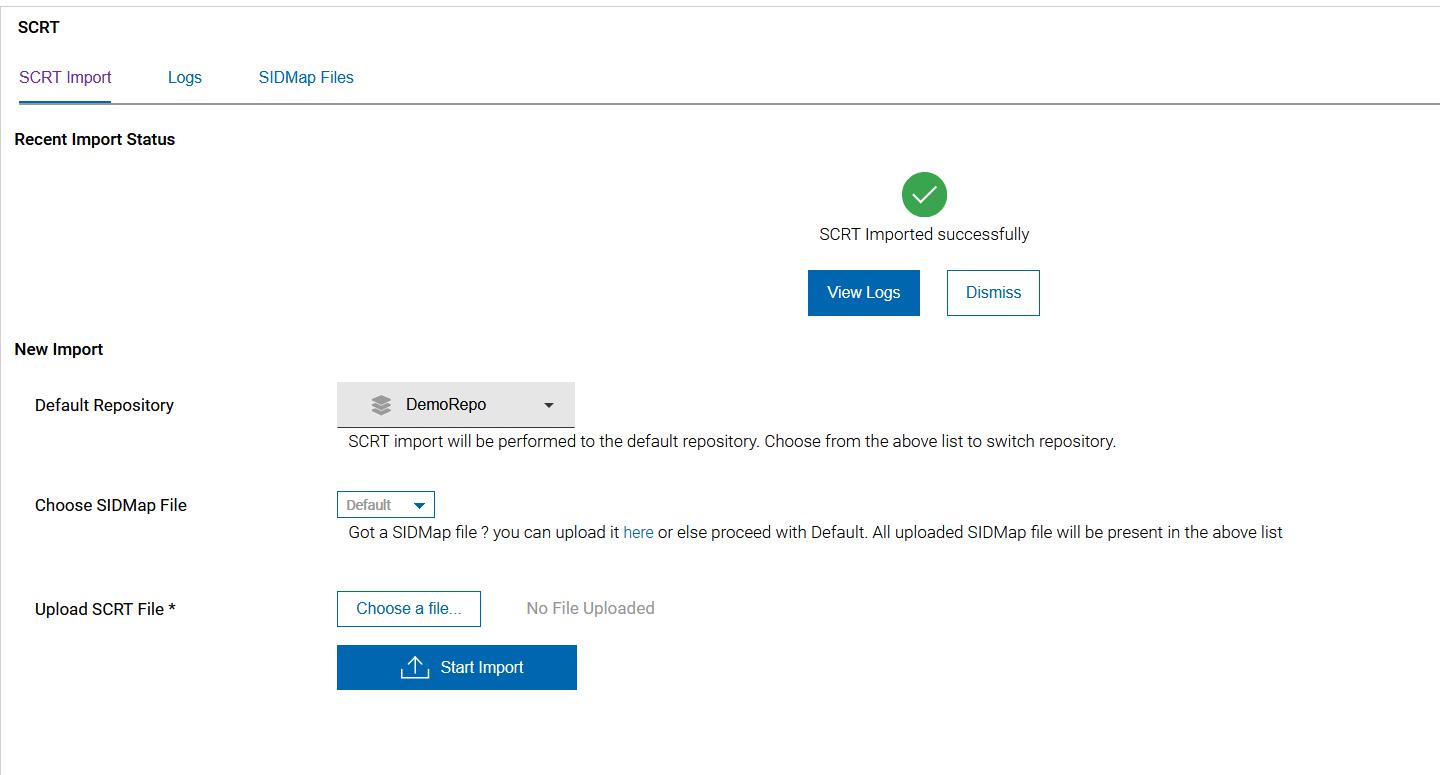Dismiss the recent import status
The image size is (1440, 775).
coord(993,292)
